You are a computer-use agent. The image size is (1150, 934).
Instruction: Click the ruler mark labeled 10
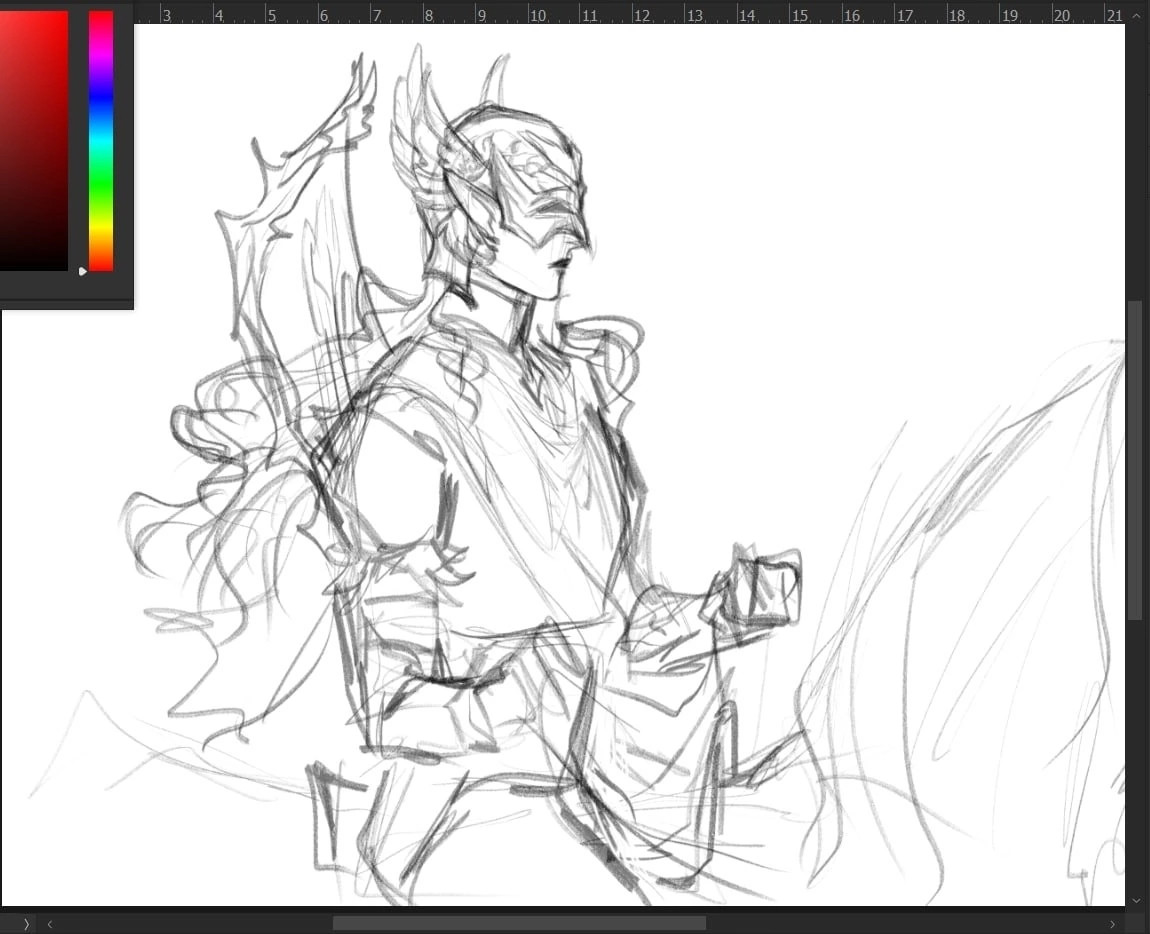coord(538,15)
